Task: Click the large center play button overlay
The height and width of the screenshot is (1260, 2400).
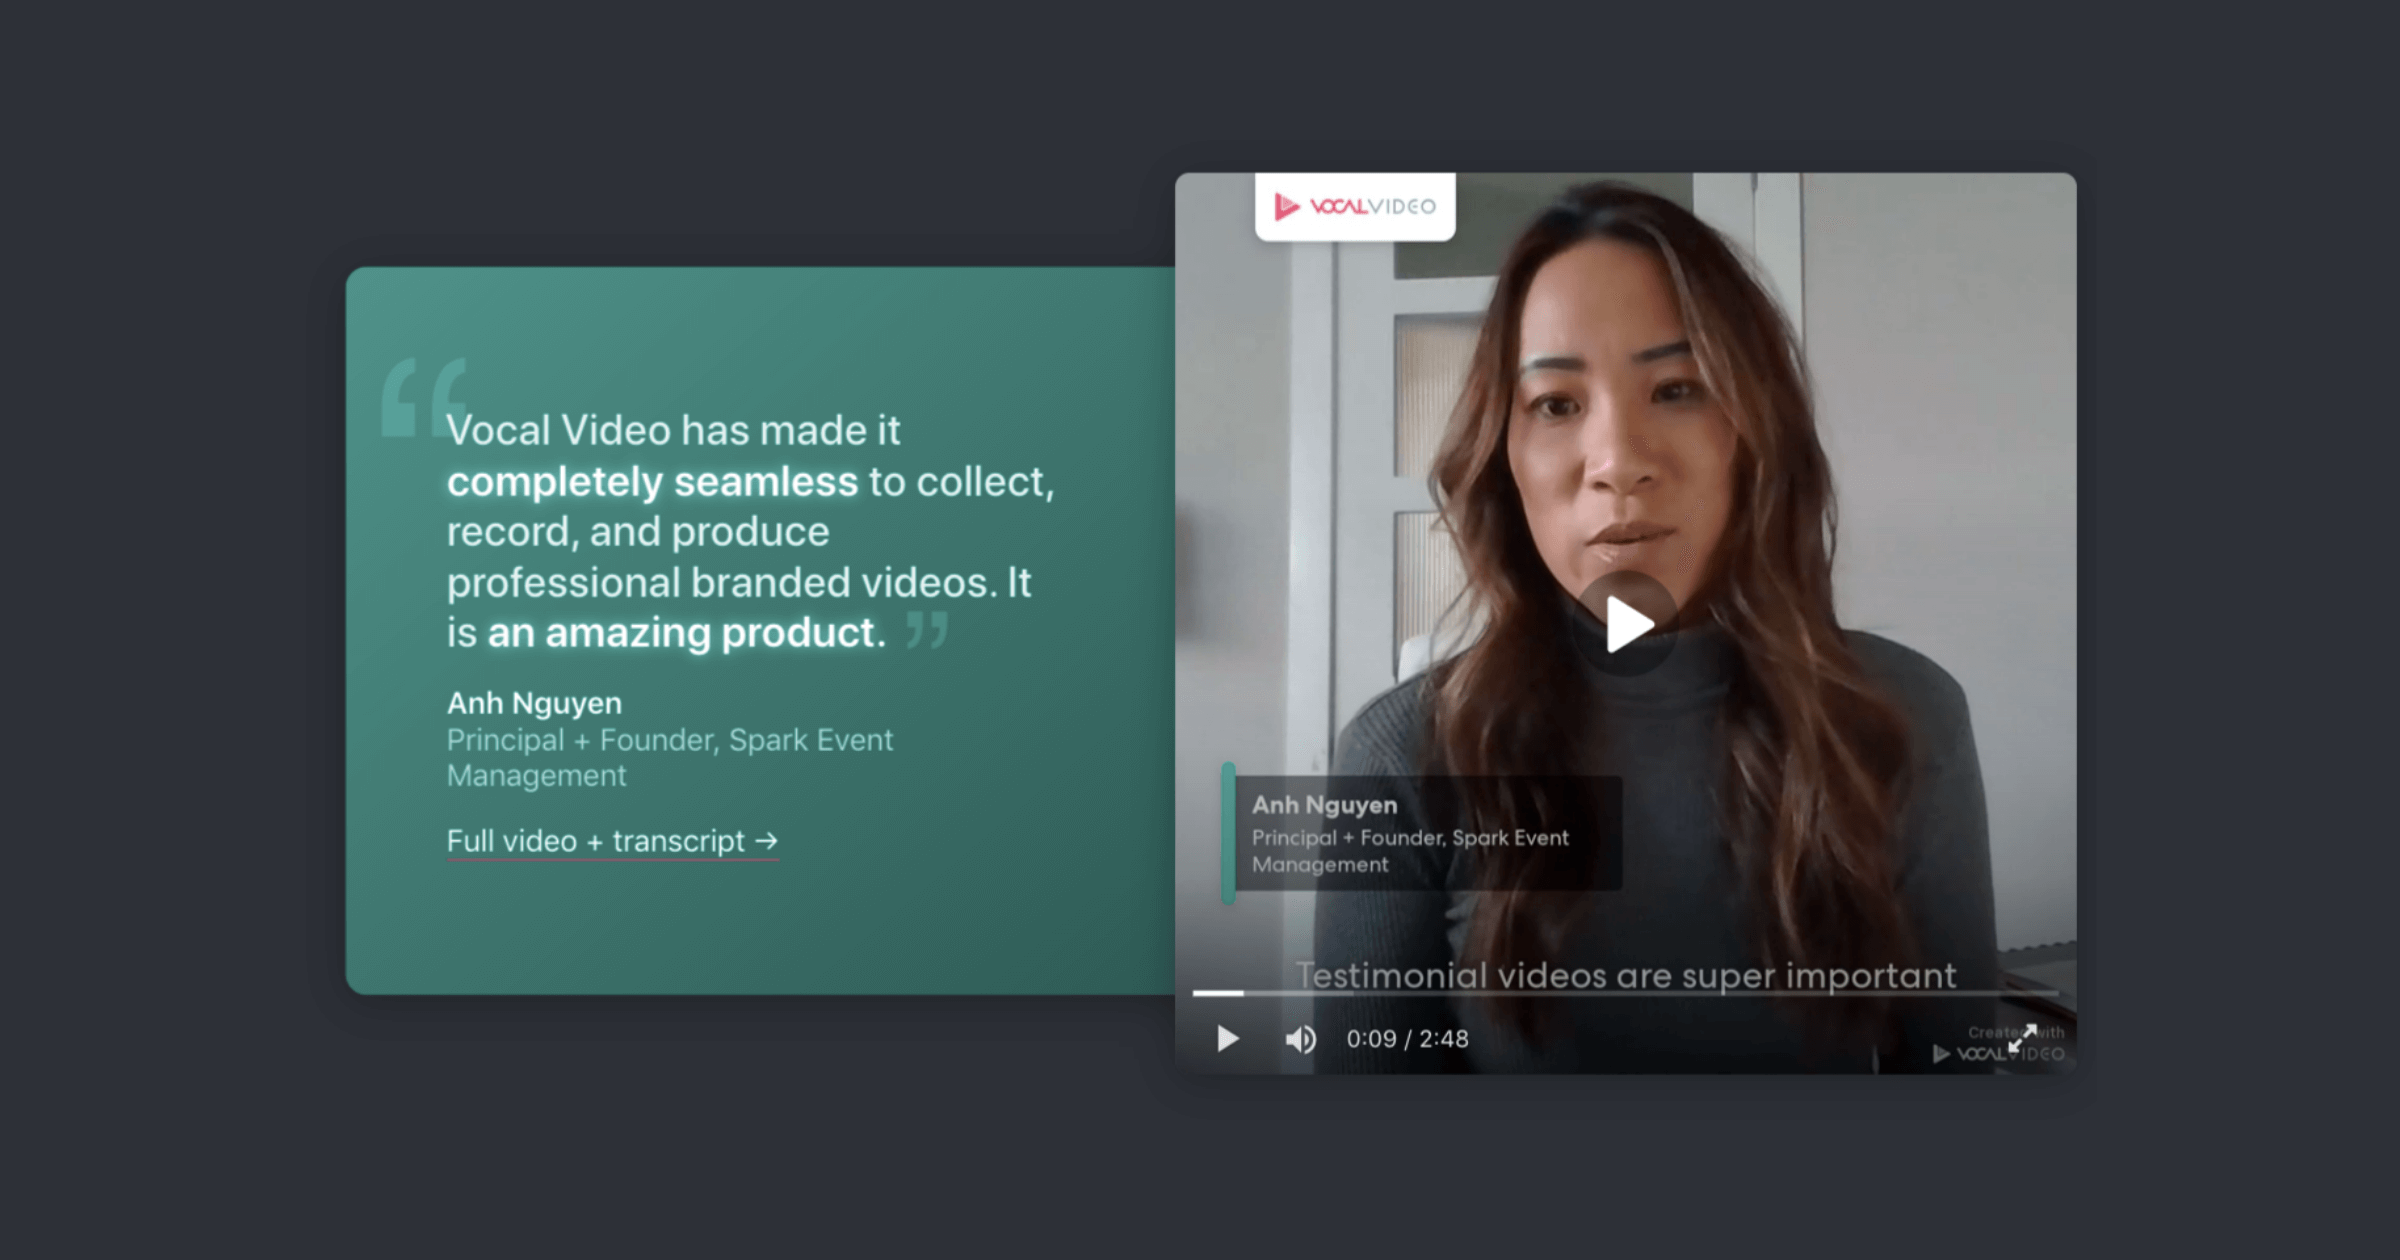Action: click(1626, 624)
